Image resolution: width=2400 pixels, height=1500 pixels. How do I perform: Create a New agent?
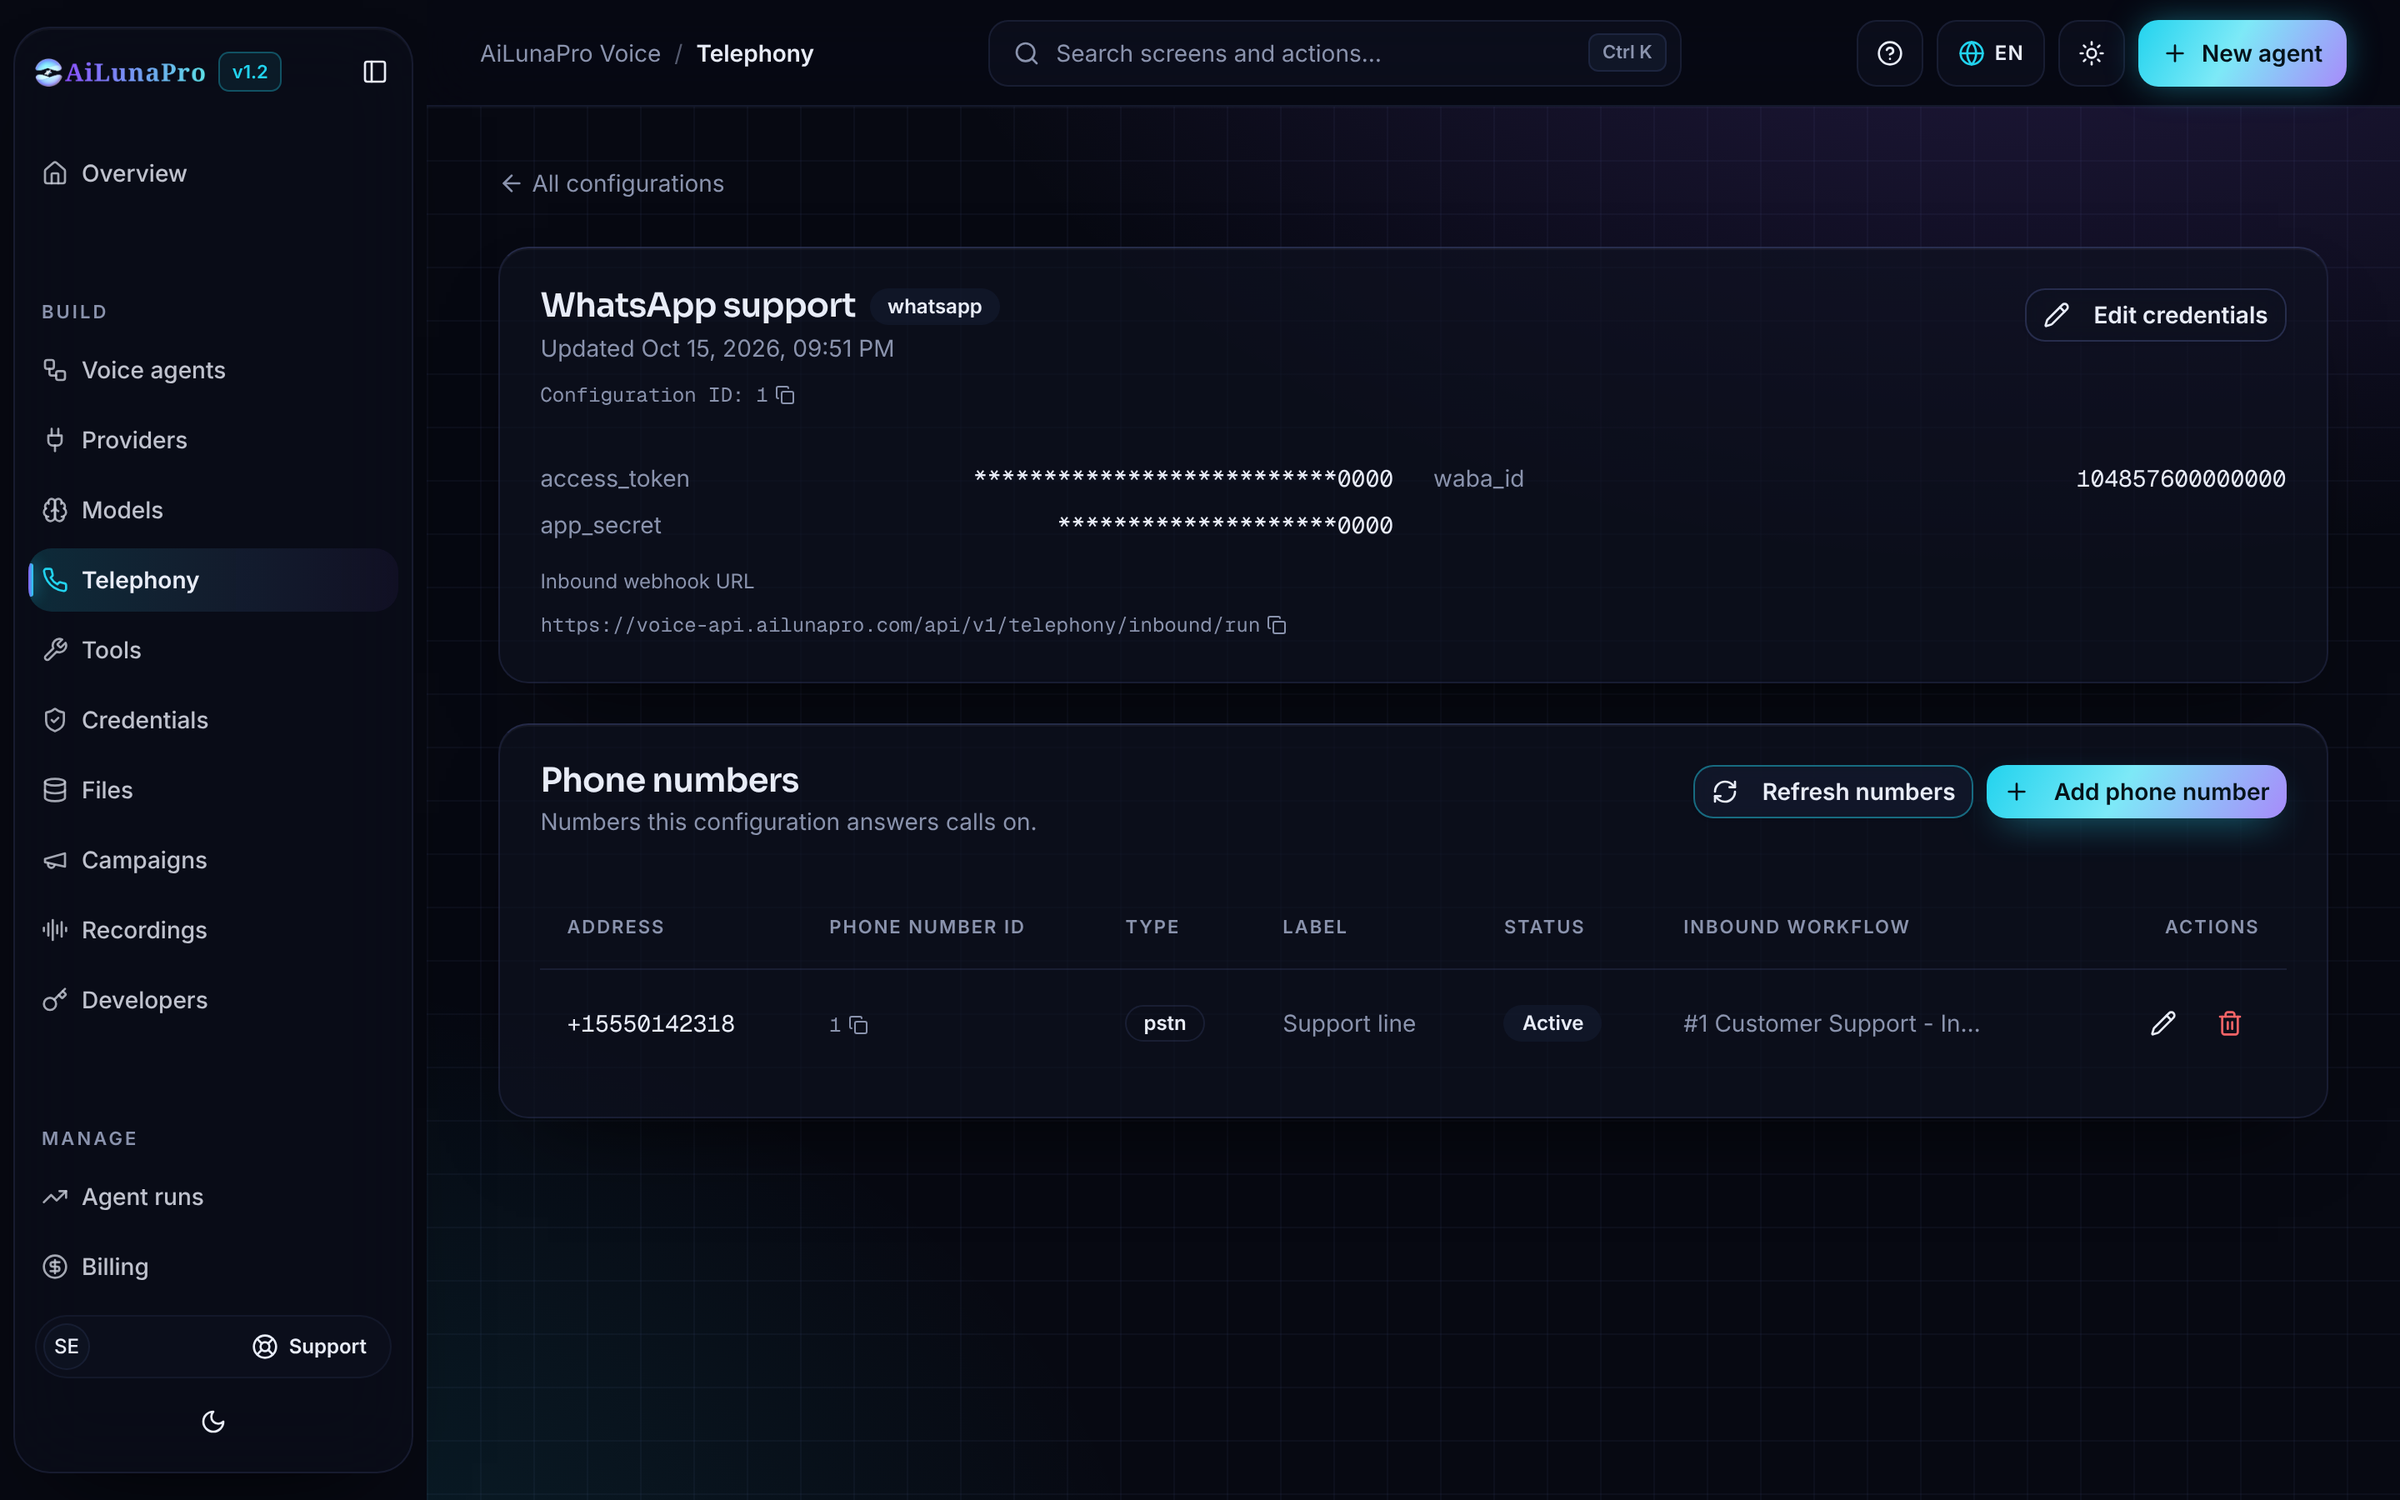[x=2241, y=53]
